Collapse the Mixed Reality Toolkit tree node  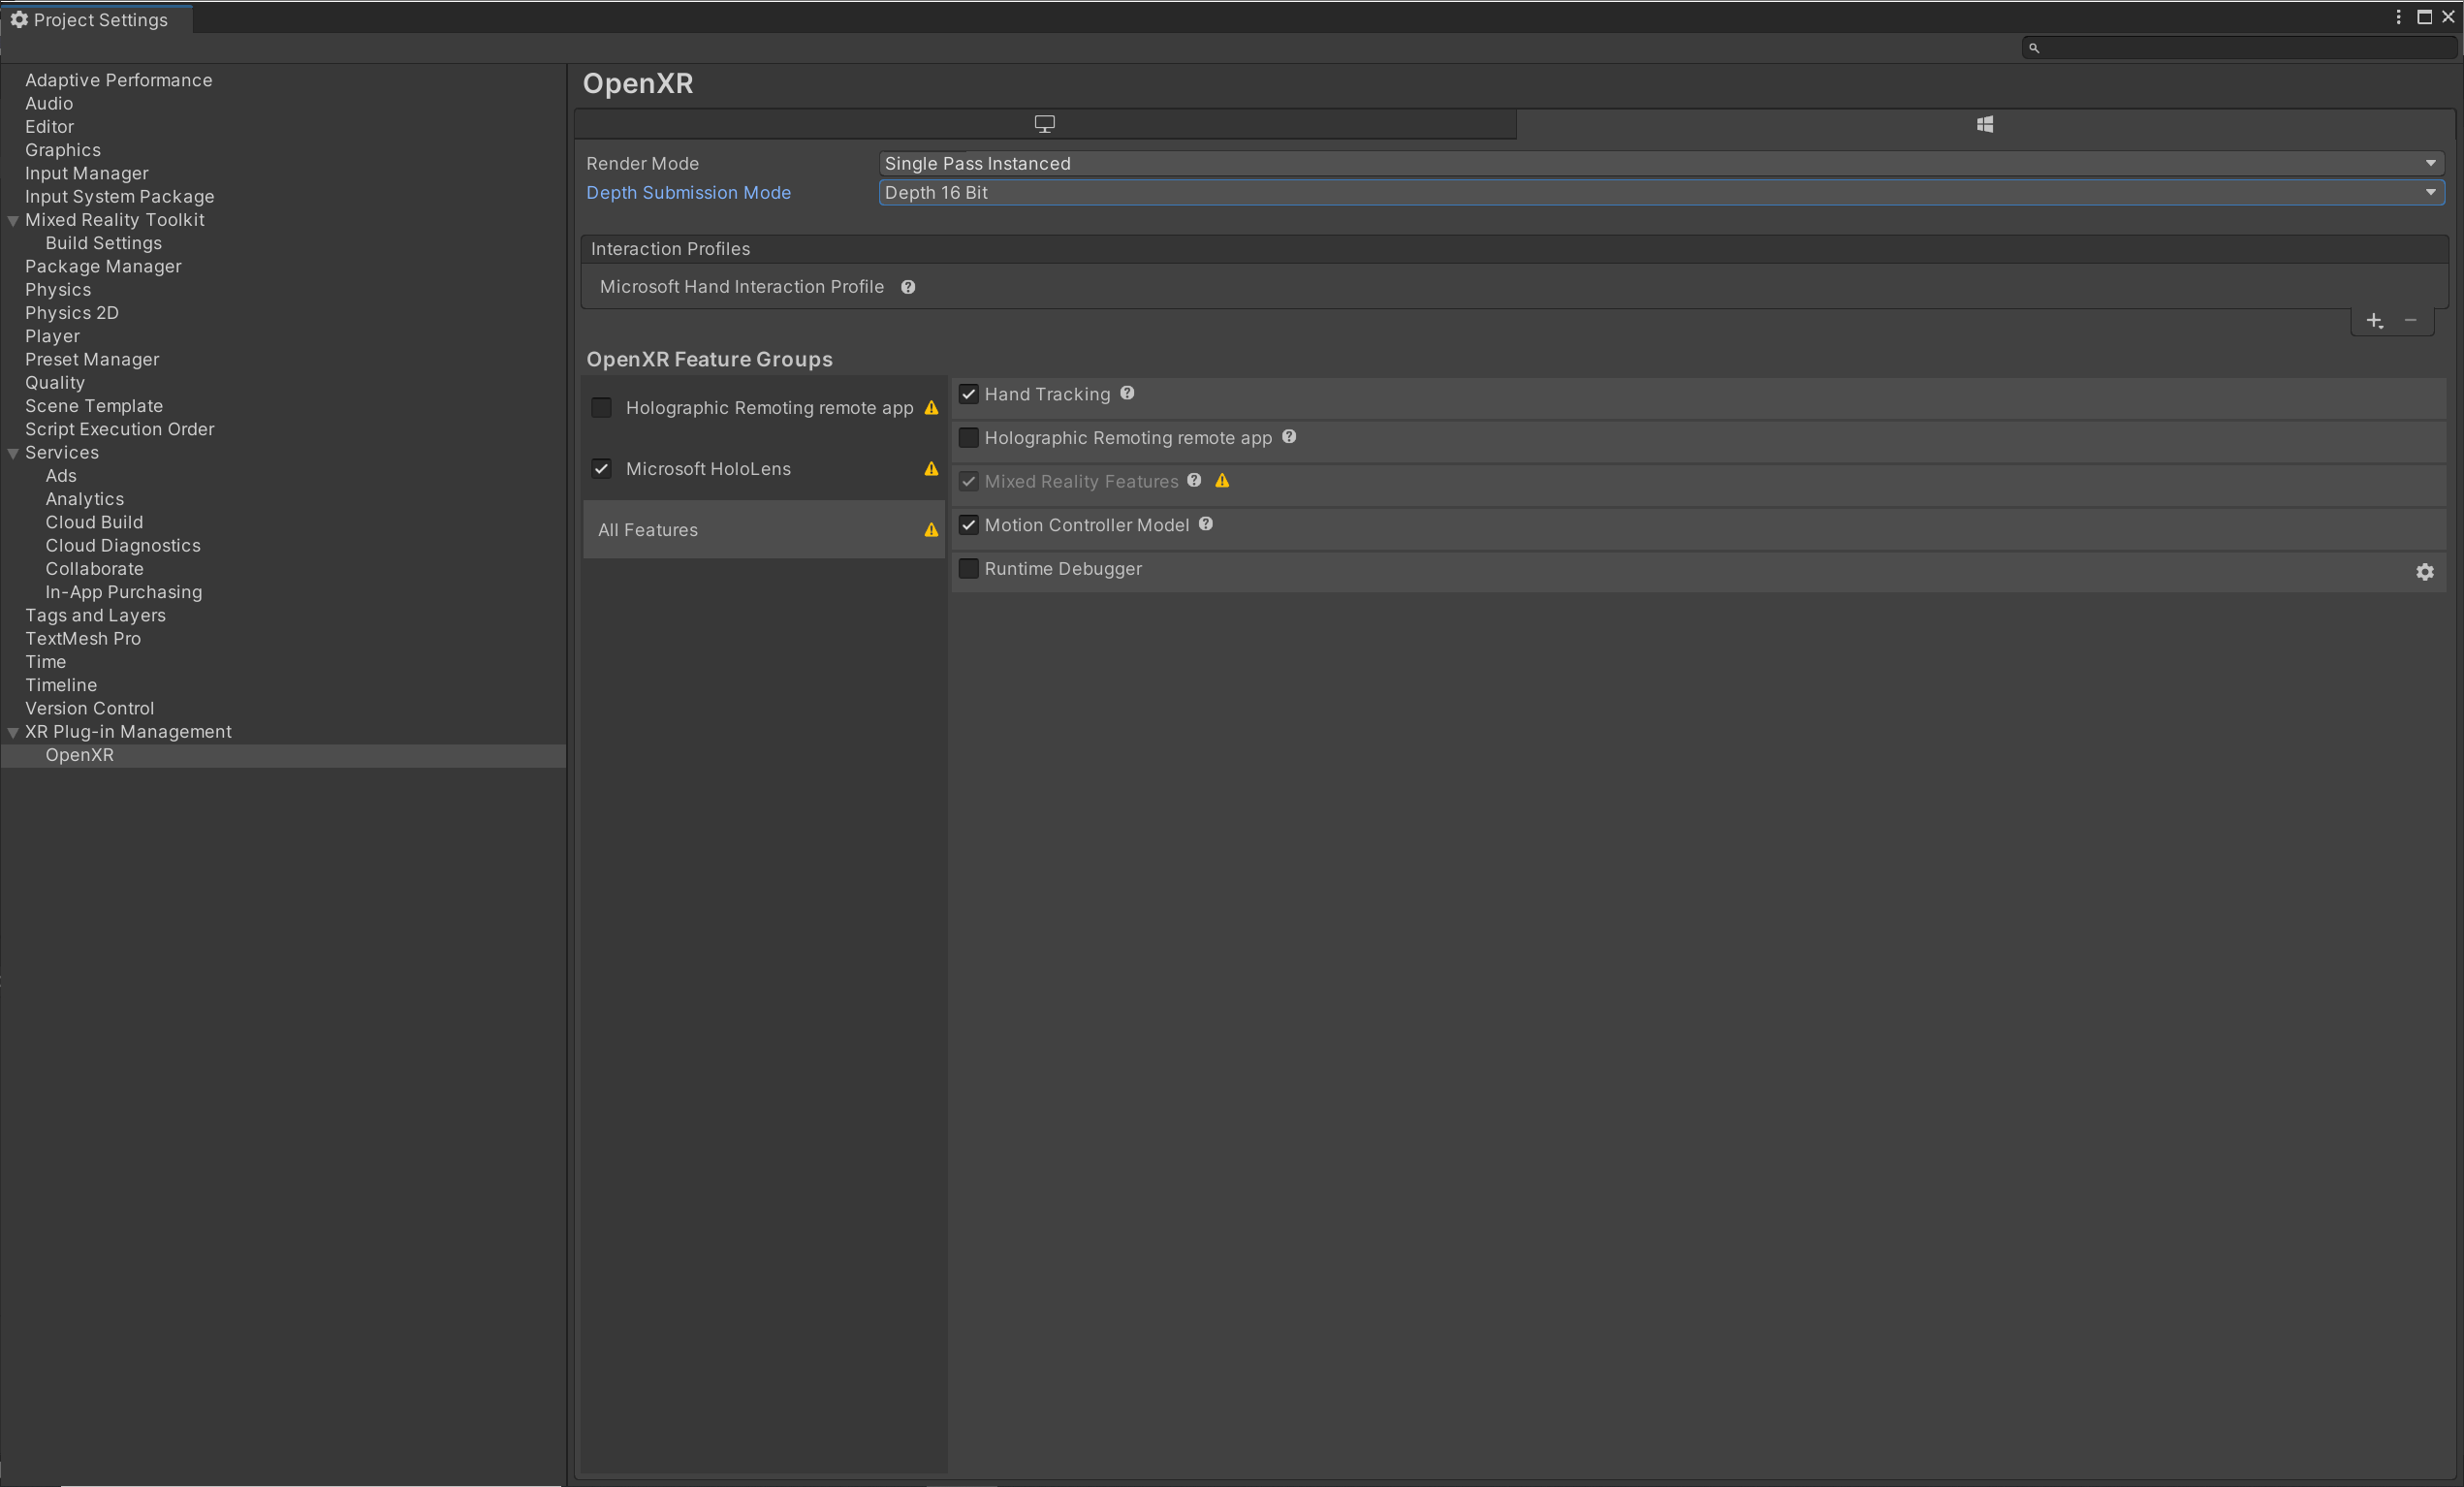(13, 221)
